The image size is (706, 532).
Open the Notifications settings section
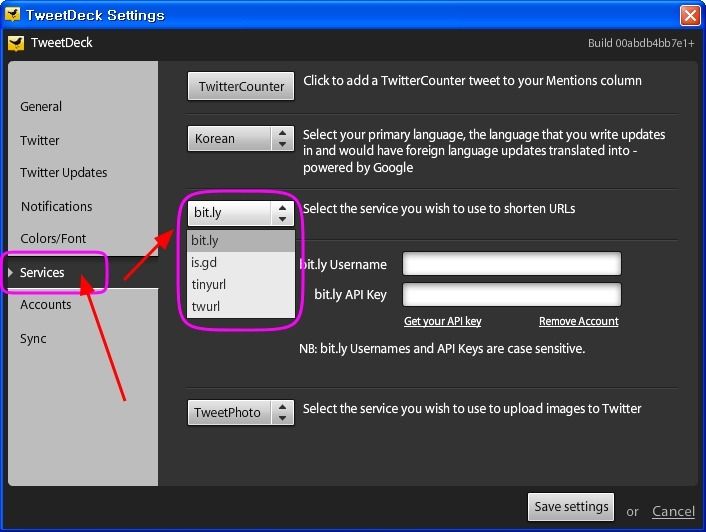tap(57, 207)
